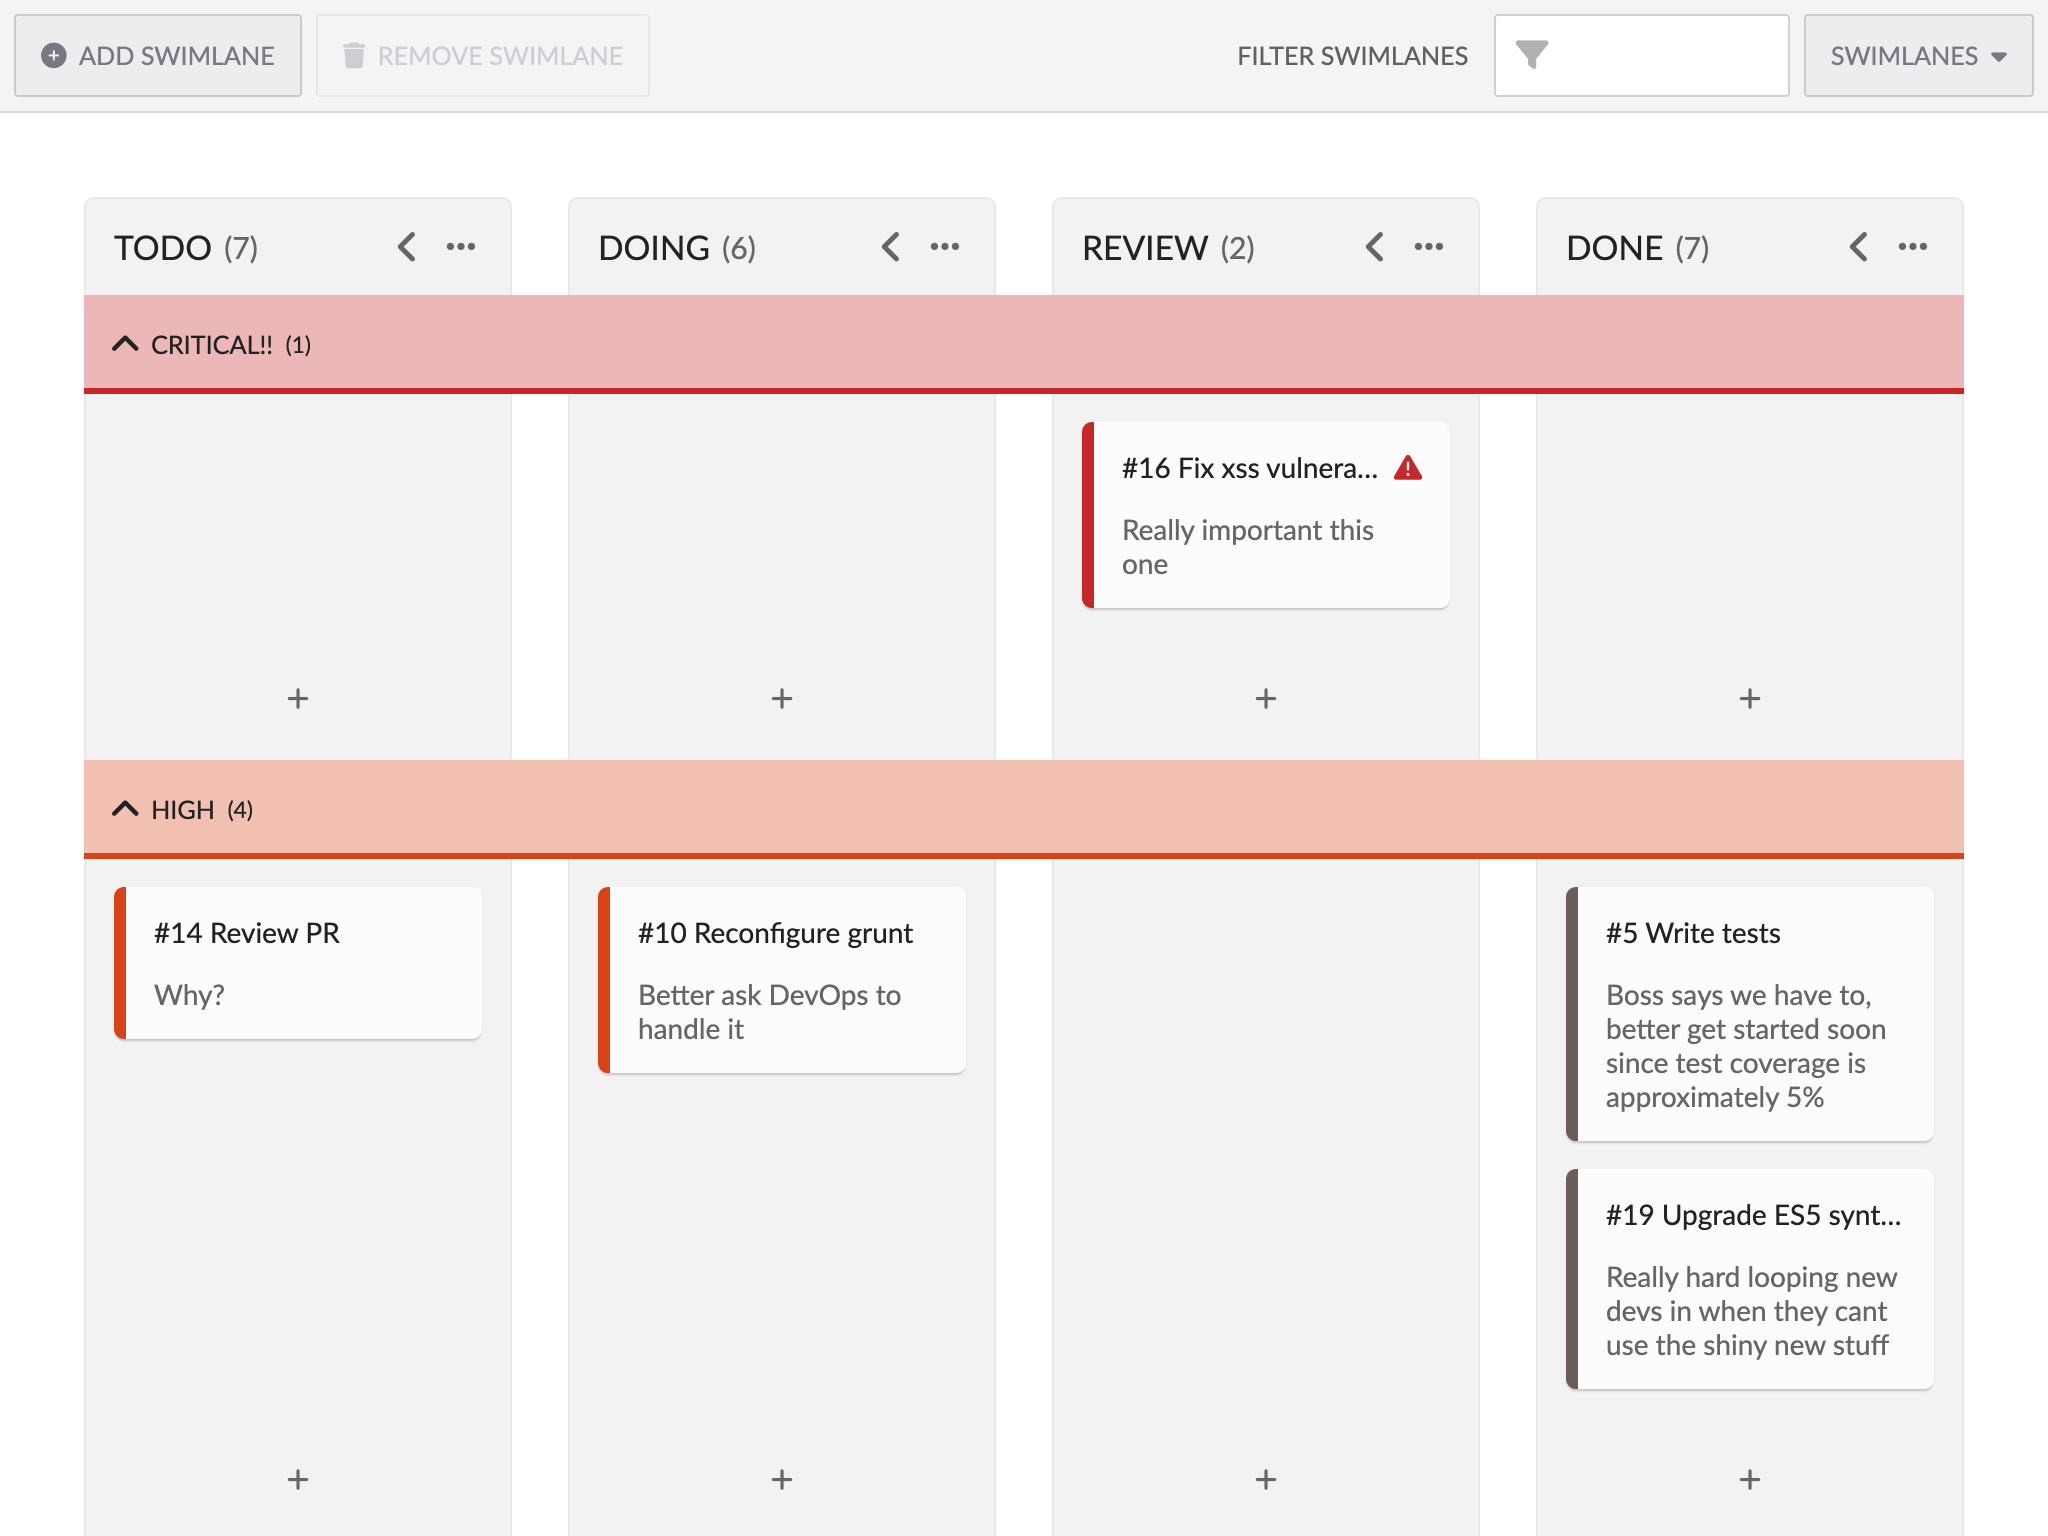Image resolution: width=2048 pixels, height=1536 pixels.
Task: Click the red color strip on card #14
Action: coord(119,962)
